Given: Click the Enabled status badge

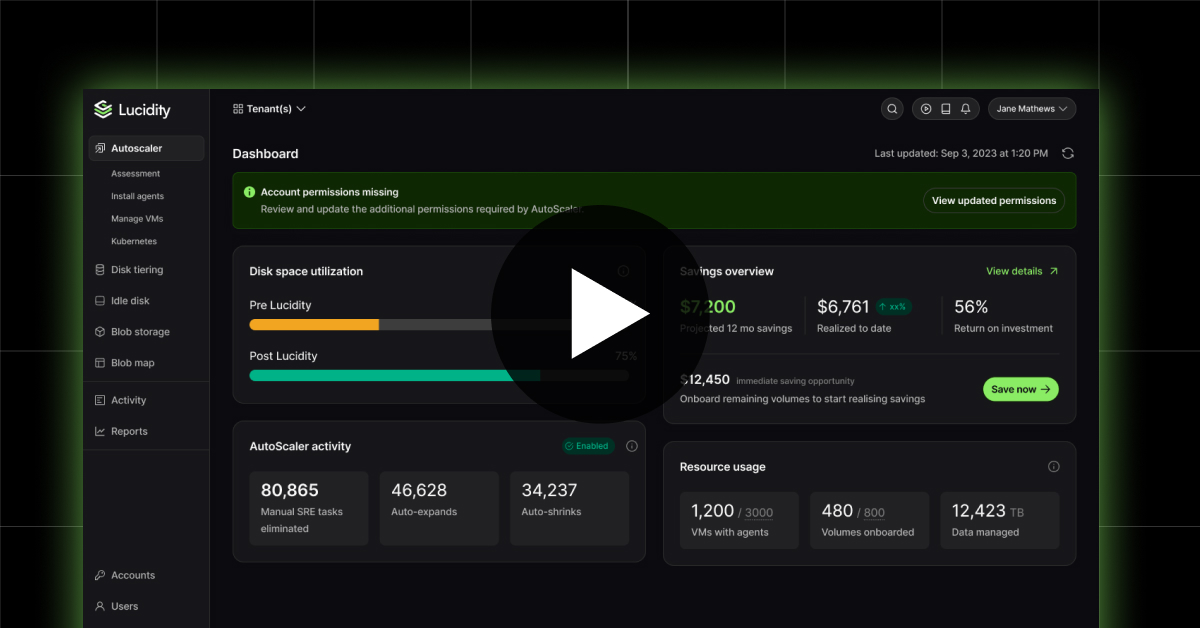Looking at the screenshot, I should pyautogui.click(x=587, y=446).
